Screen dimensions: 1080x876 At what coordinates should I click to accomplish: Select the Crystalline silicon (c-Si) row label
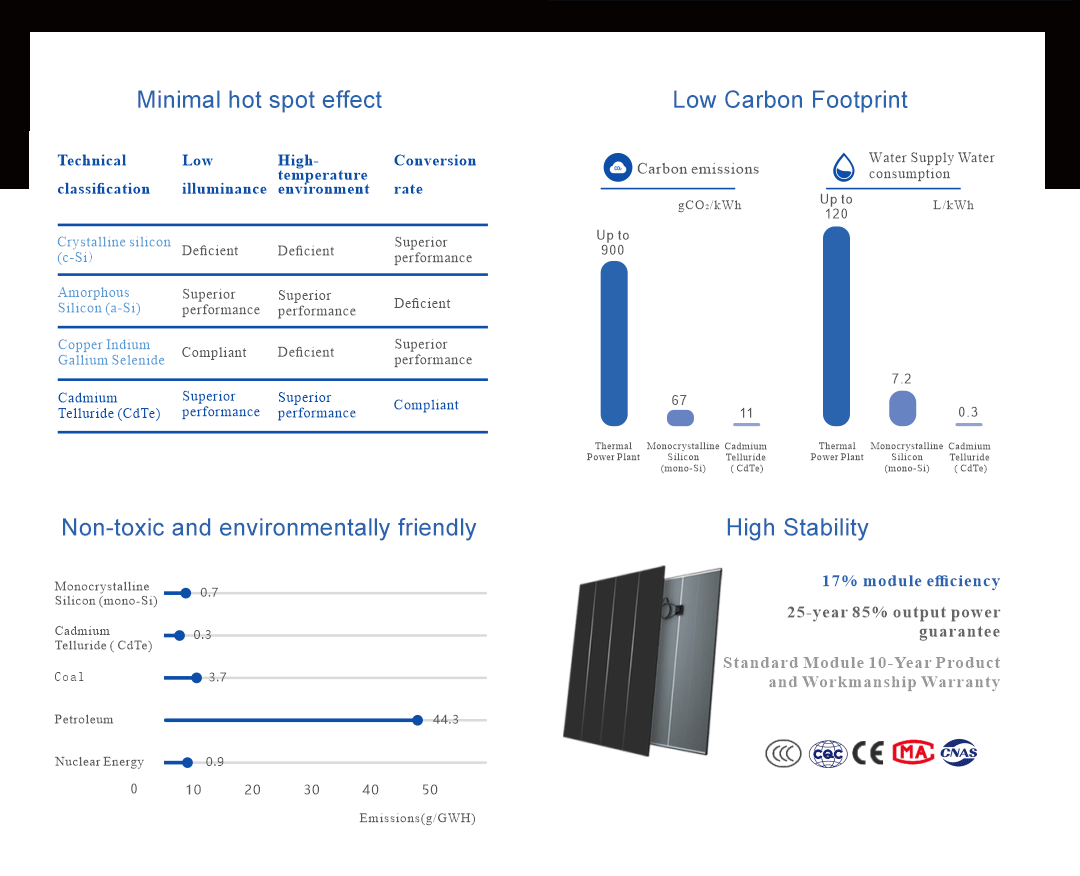click(x=114, y=250)
